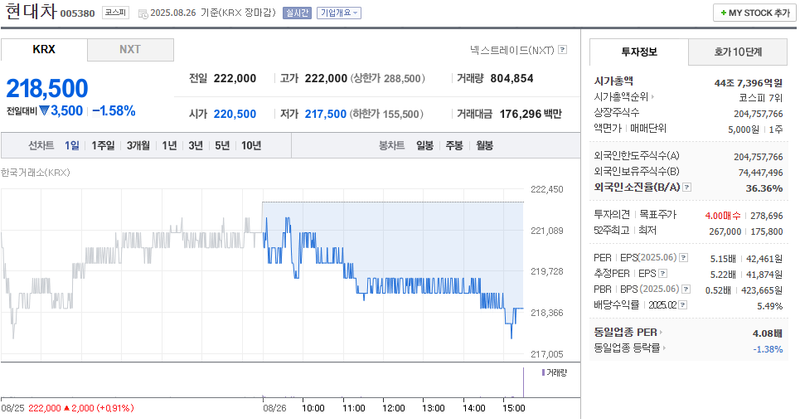Click arrow next to 시가총액순위
Viewport: 800px width, 419px height.
[653, 96]
